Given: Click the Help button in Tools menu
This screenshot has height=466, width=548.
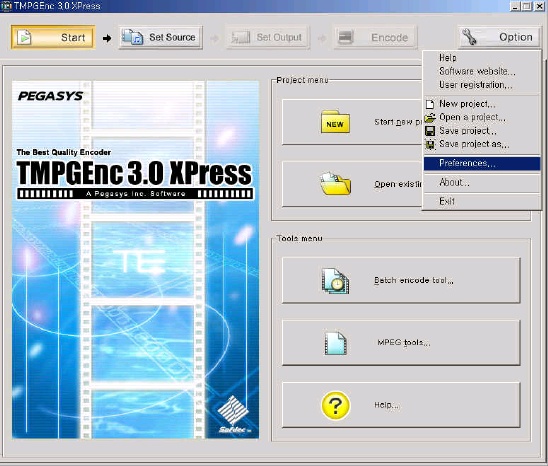Looking at the screenshot, I should point(401,405).
